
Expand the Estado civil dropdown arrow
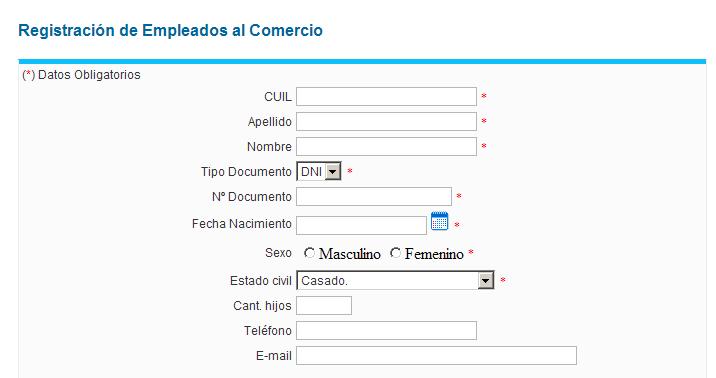pos(486,280)
